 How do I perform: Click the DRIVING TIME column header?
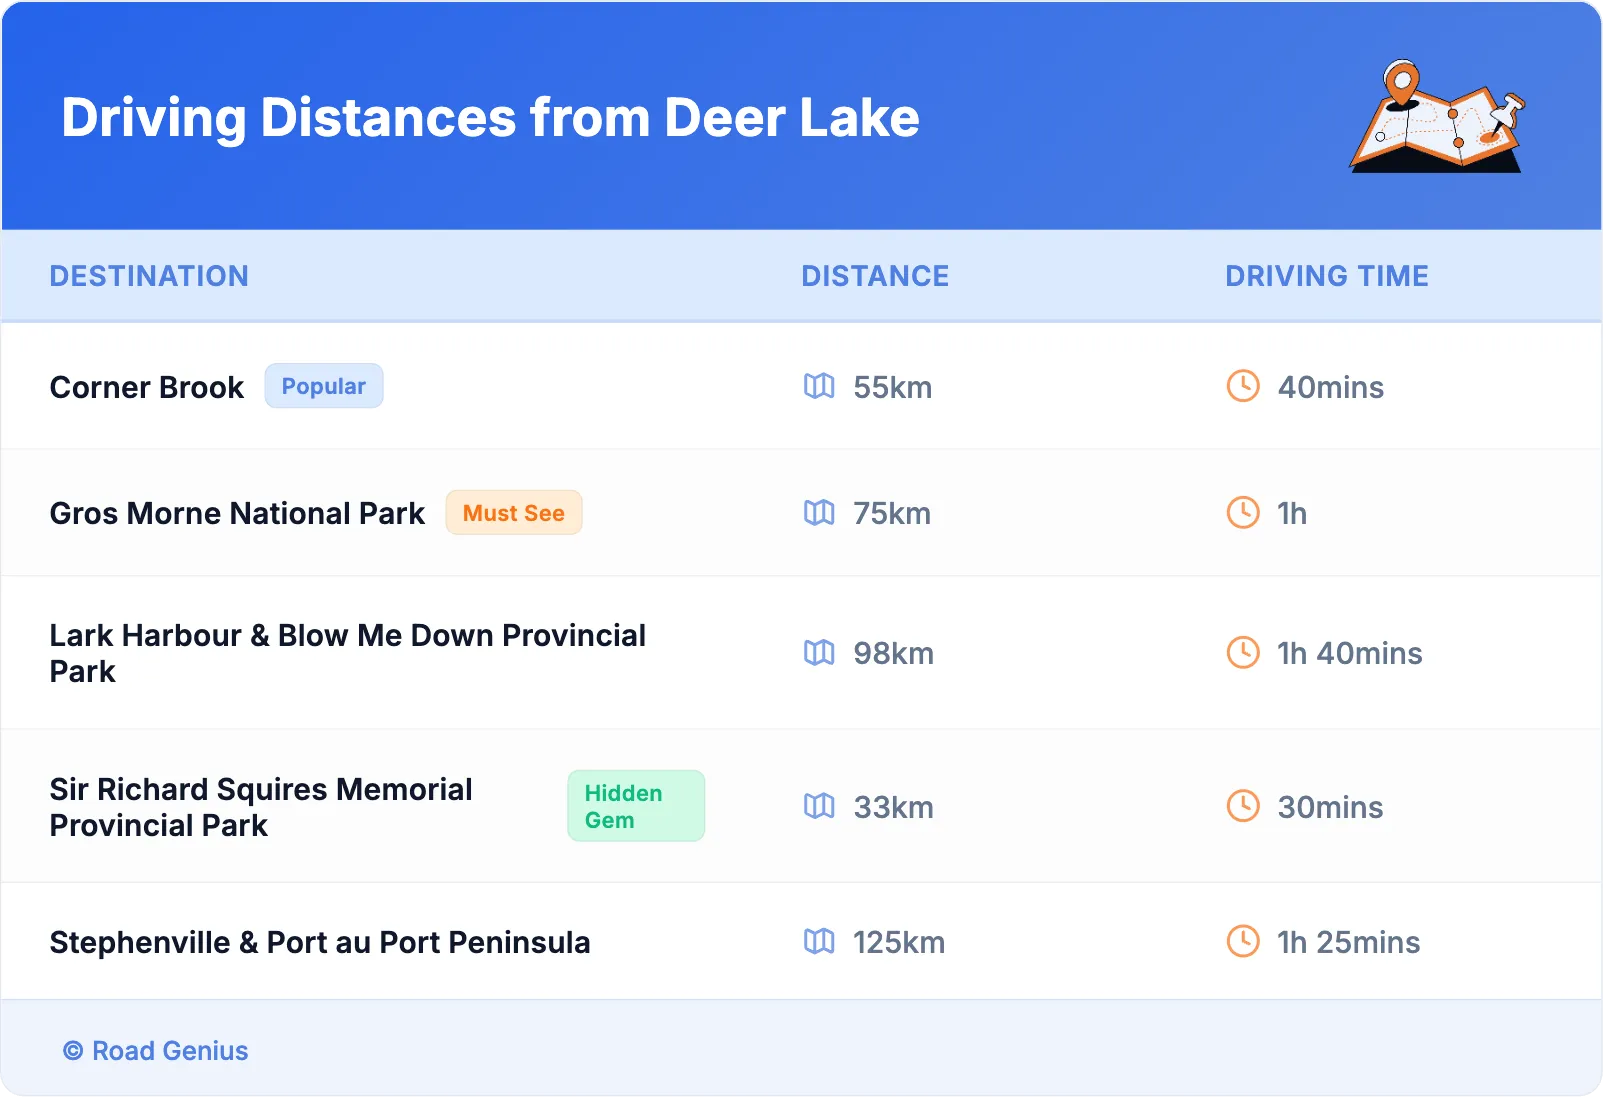pyautogui.click(x=1327, y=276)
